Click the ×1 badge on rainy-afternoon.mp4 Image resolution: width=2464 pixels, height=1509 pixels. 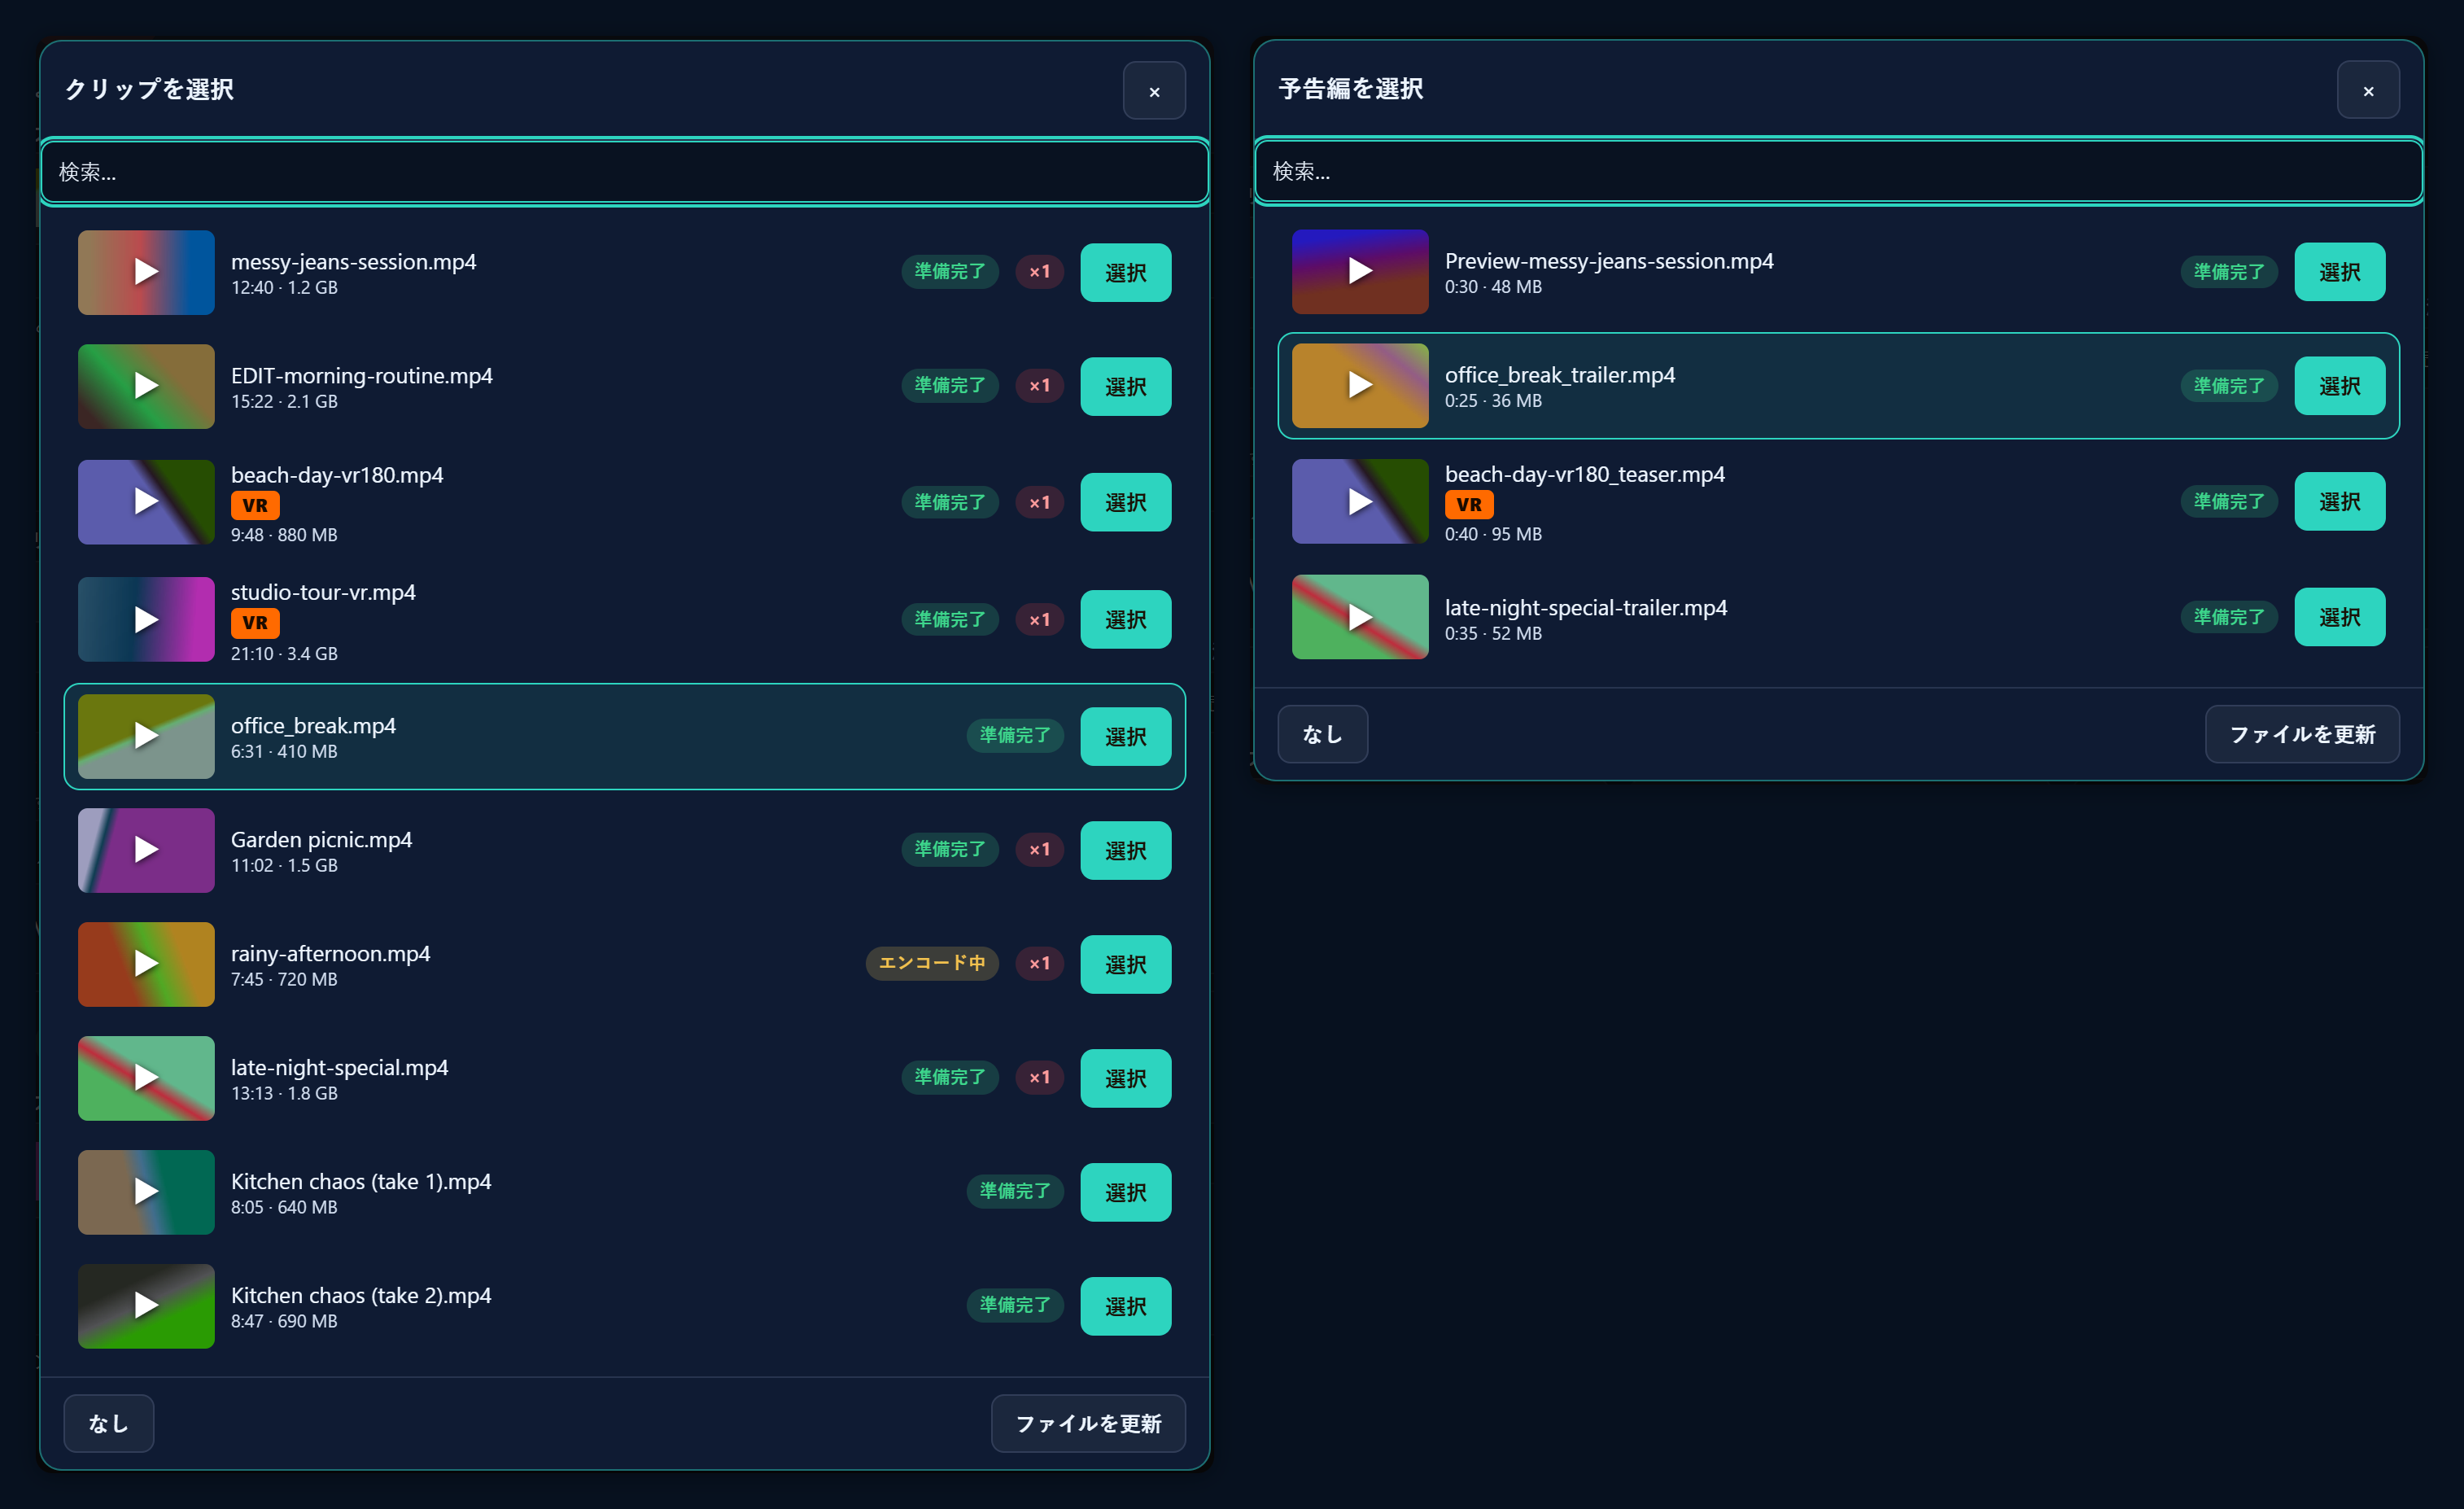pyautogui.click(x=1040, y=963)
